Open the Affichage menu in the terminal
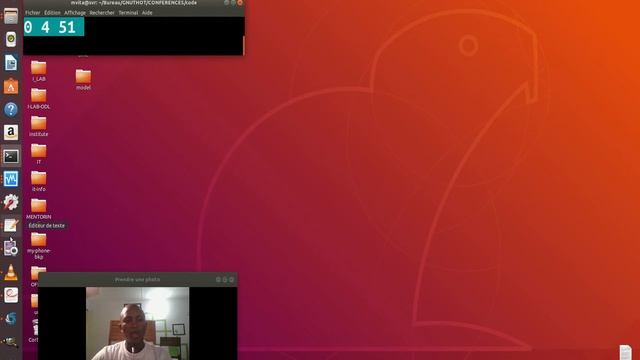 point(75,13)
